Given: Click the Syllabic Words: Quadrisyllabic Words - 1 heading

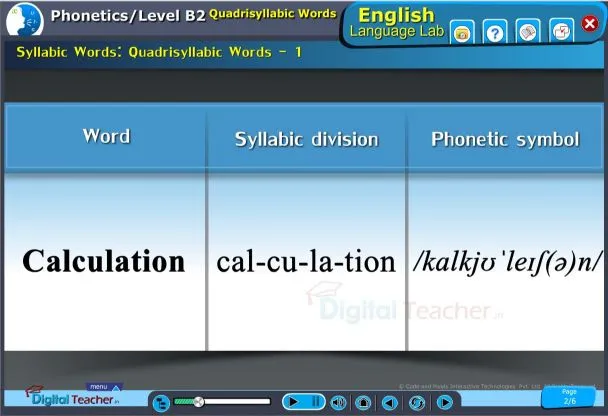Looking at the screenshot, I should (159, 52).
